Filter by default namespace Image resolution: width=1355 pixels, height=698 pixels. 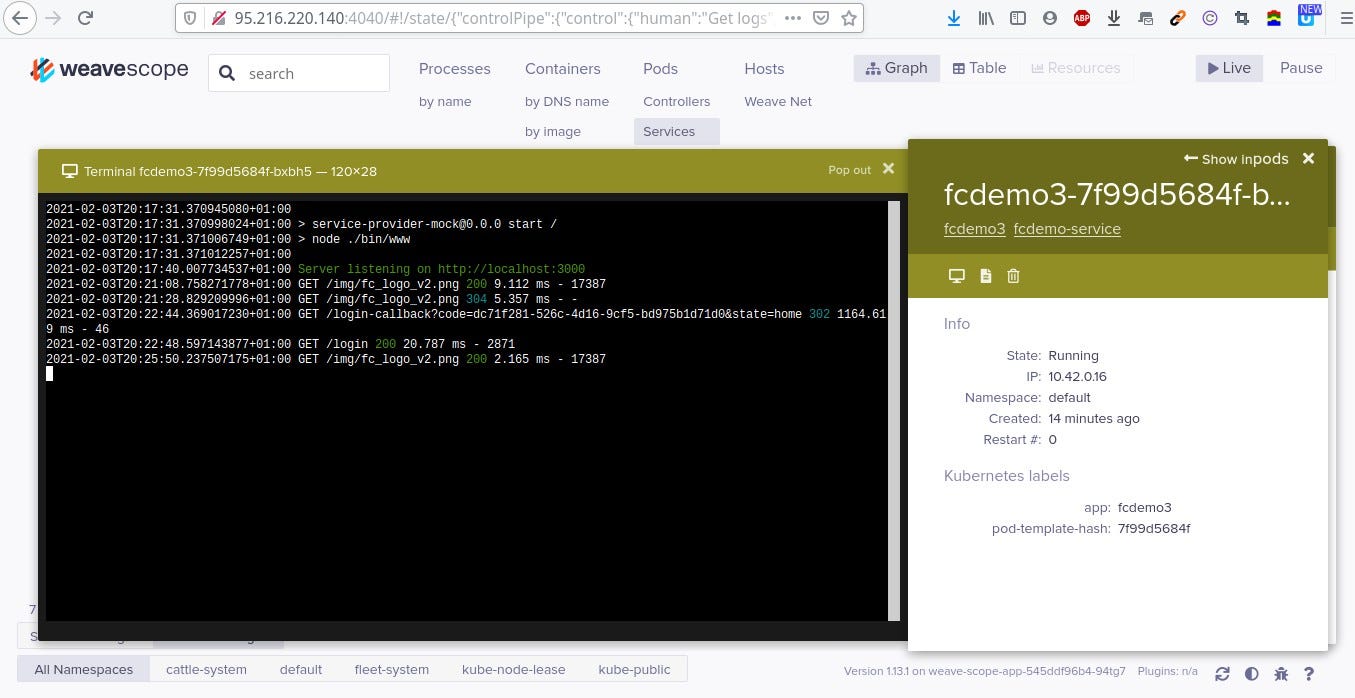click(x=300, y=669)
